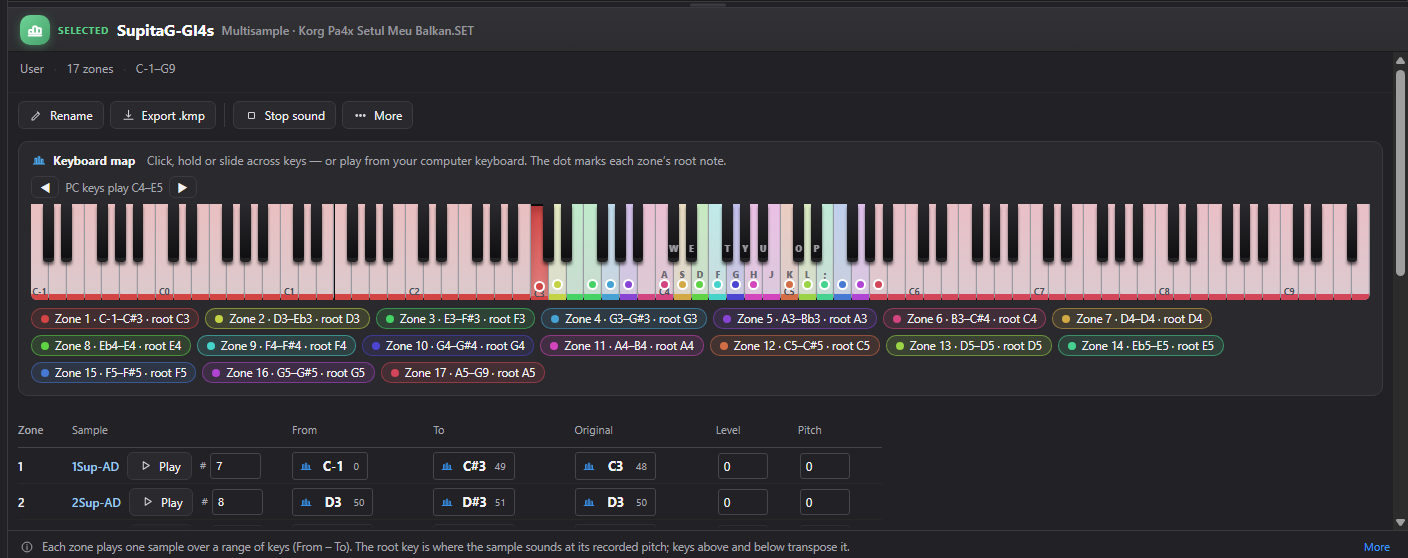Select Zone 10 G4–G#4 chip

[447, 346]
